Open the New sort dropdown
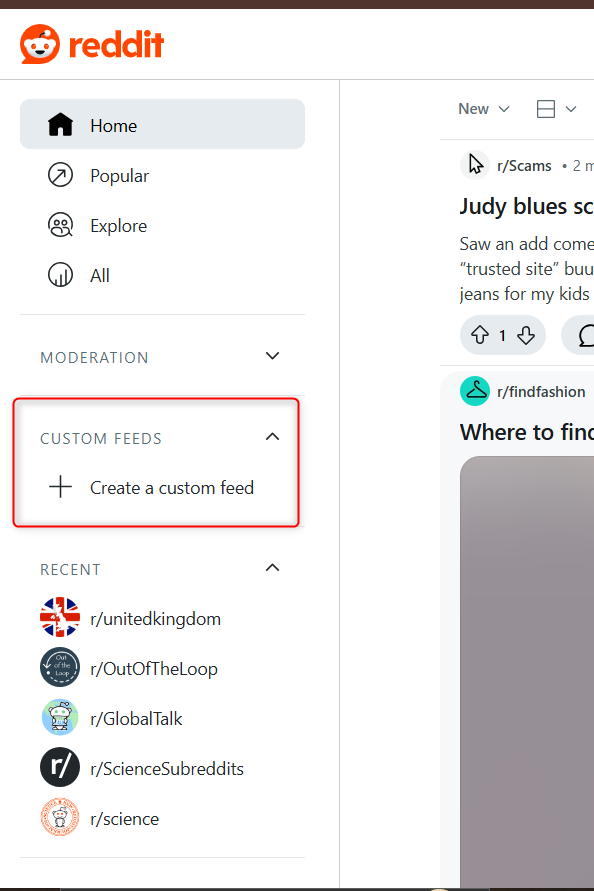Screen dimensions: 594x891 (x=484, y=108)
